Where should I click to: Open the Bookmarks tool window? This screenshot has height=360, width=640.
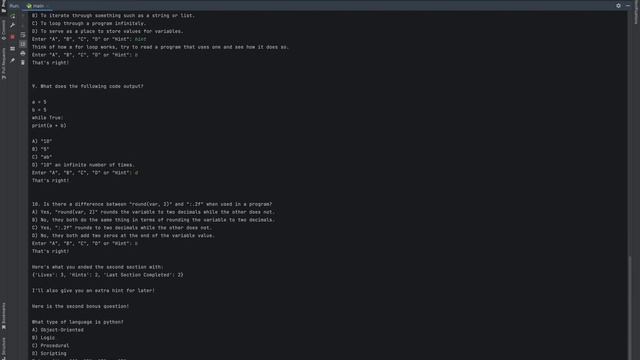tap(4, 316)
